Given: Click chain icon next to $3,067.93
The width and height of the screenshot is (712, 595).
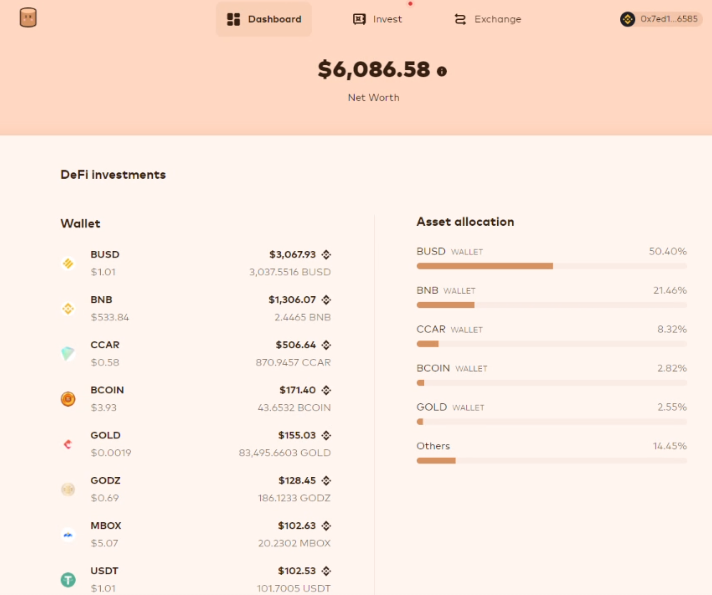Looking at the screenshot, I should pos(326,254).
